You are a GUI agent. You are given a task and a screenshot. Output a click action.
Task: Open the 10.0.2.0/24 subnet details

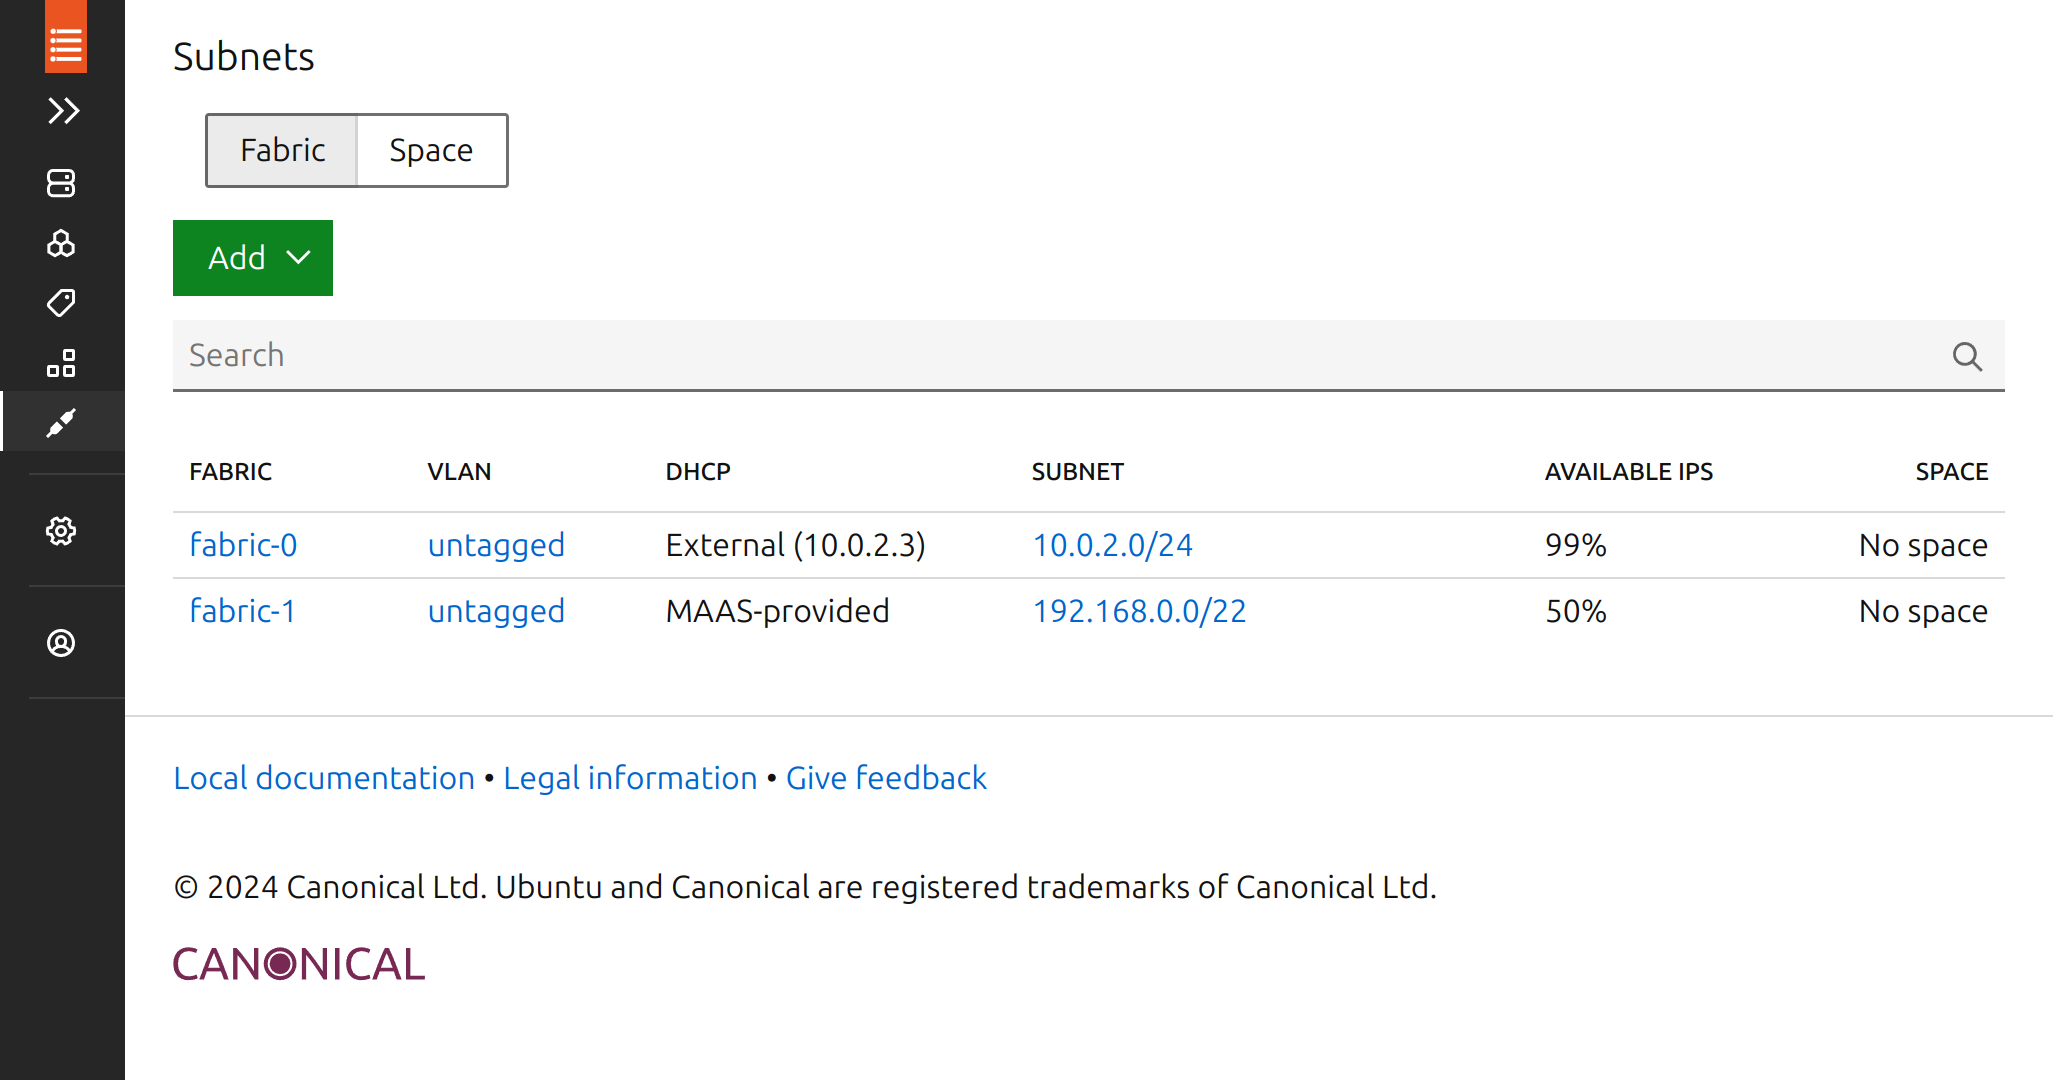(x=1112, y=545)
